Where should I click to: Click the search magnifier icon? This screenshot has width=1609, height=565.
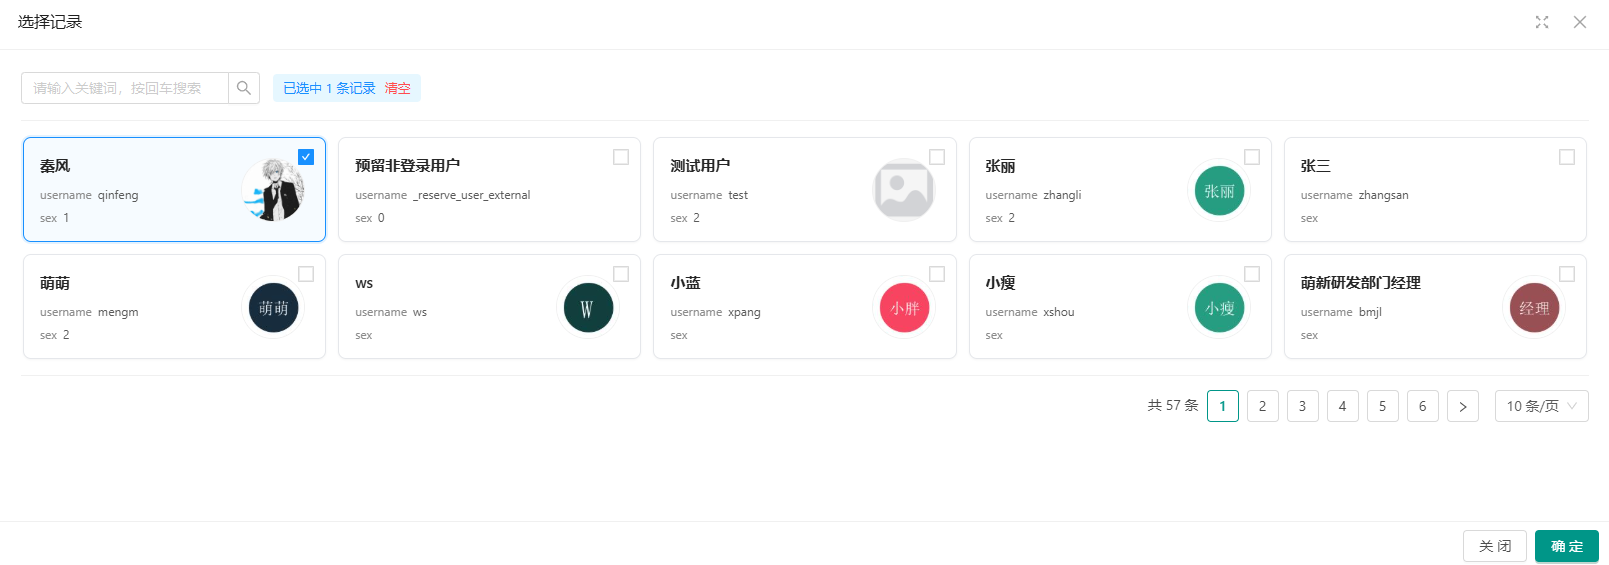coord(244,88)
